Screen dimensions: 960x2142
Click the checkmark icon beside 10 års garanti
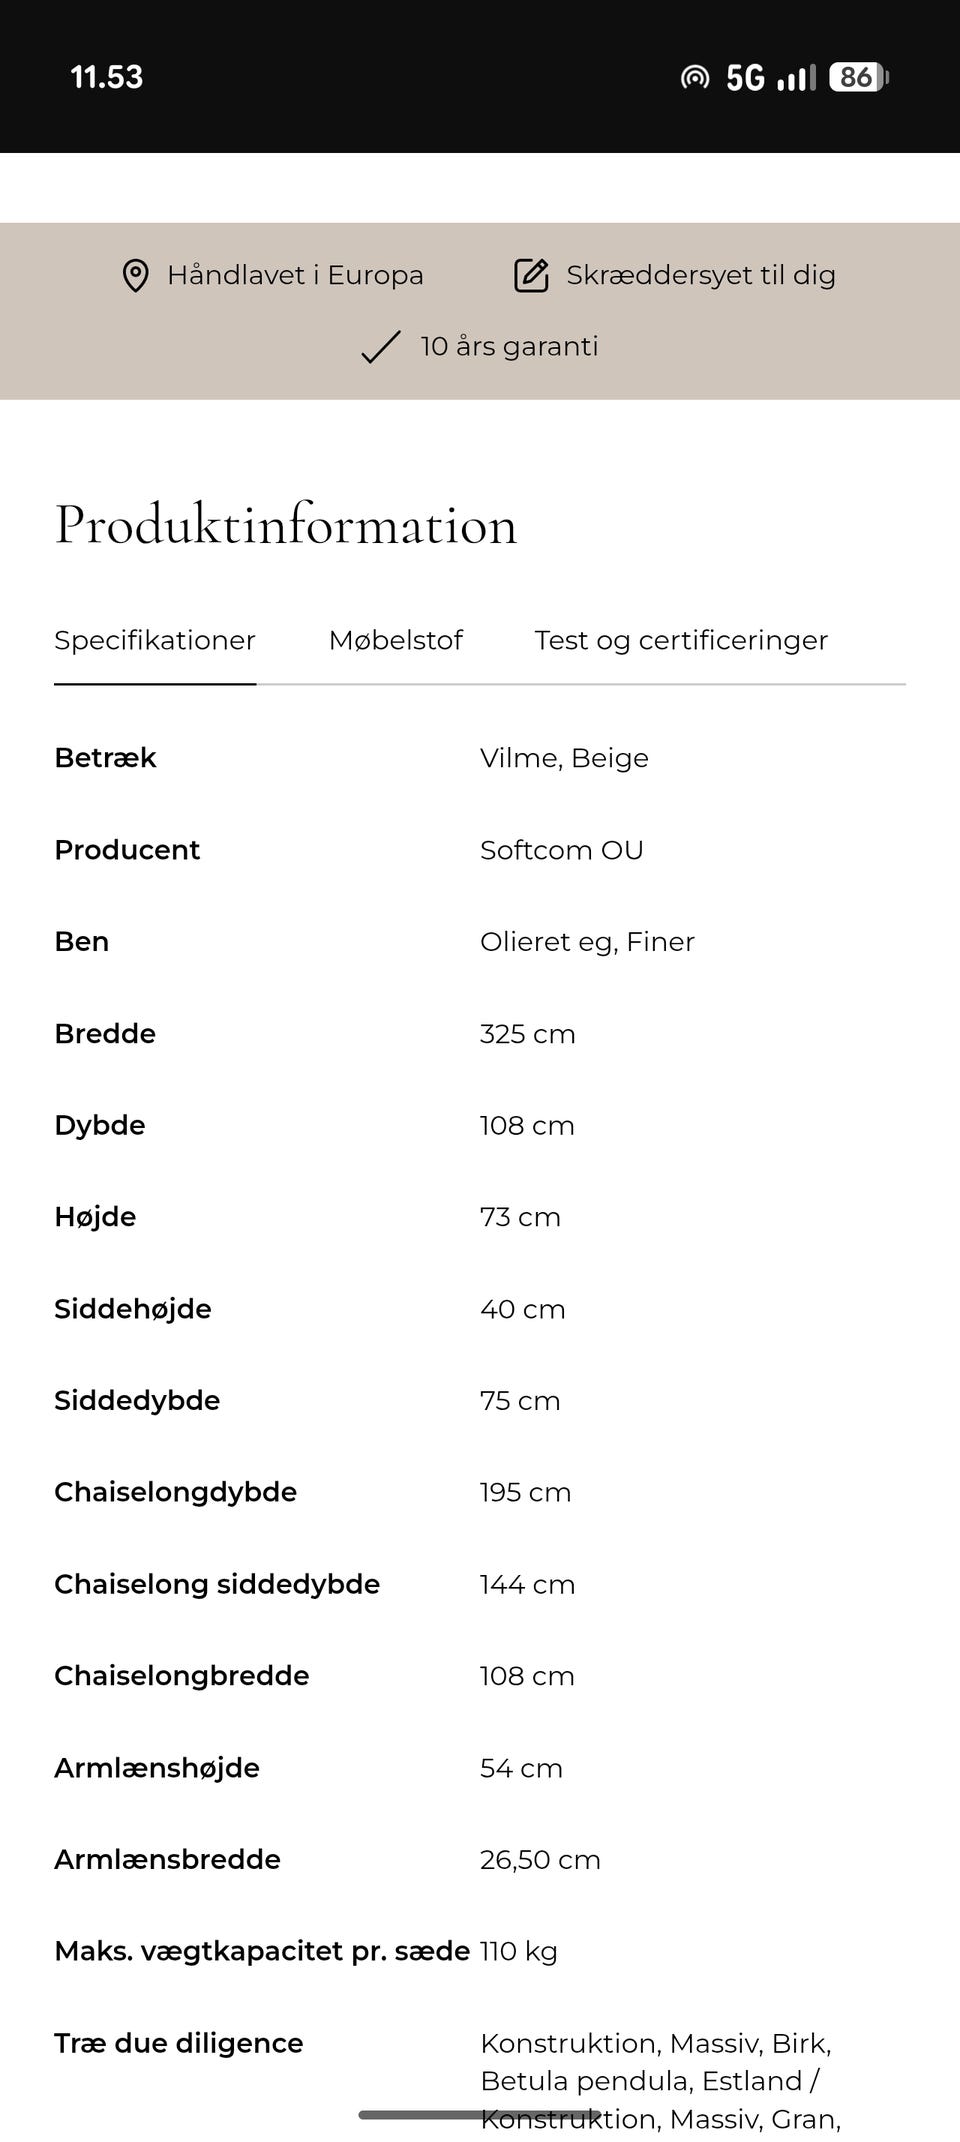pyautogui.click(x=378, y=348)
